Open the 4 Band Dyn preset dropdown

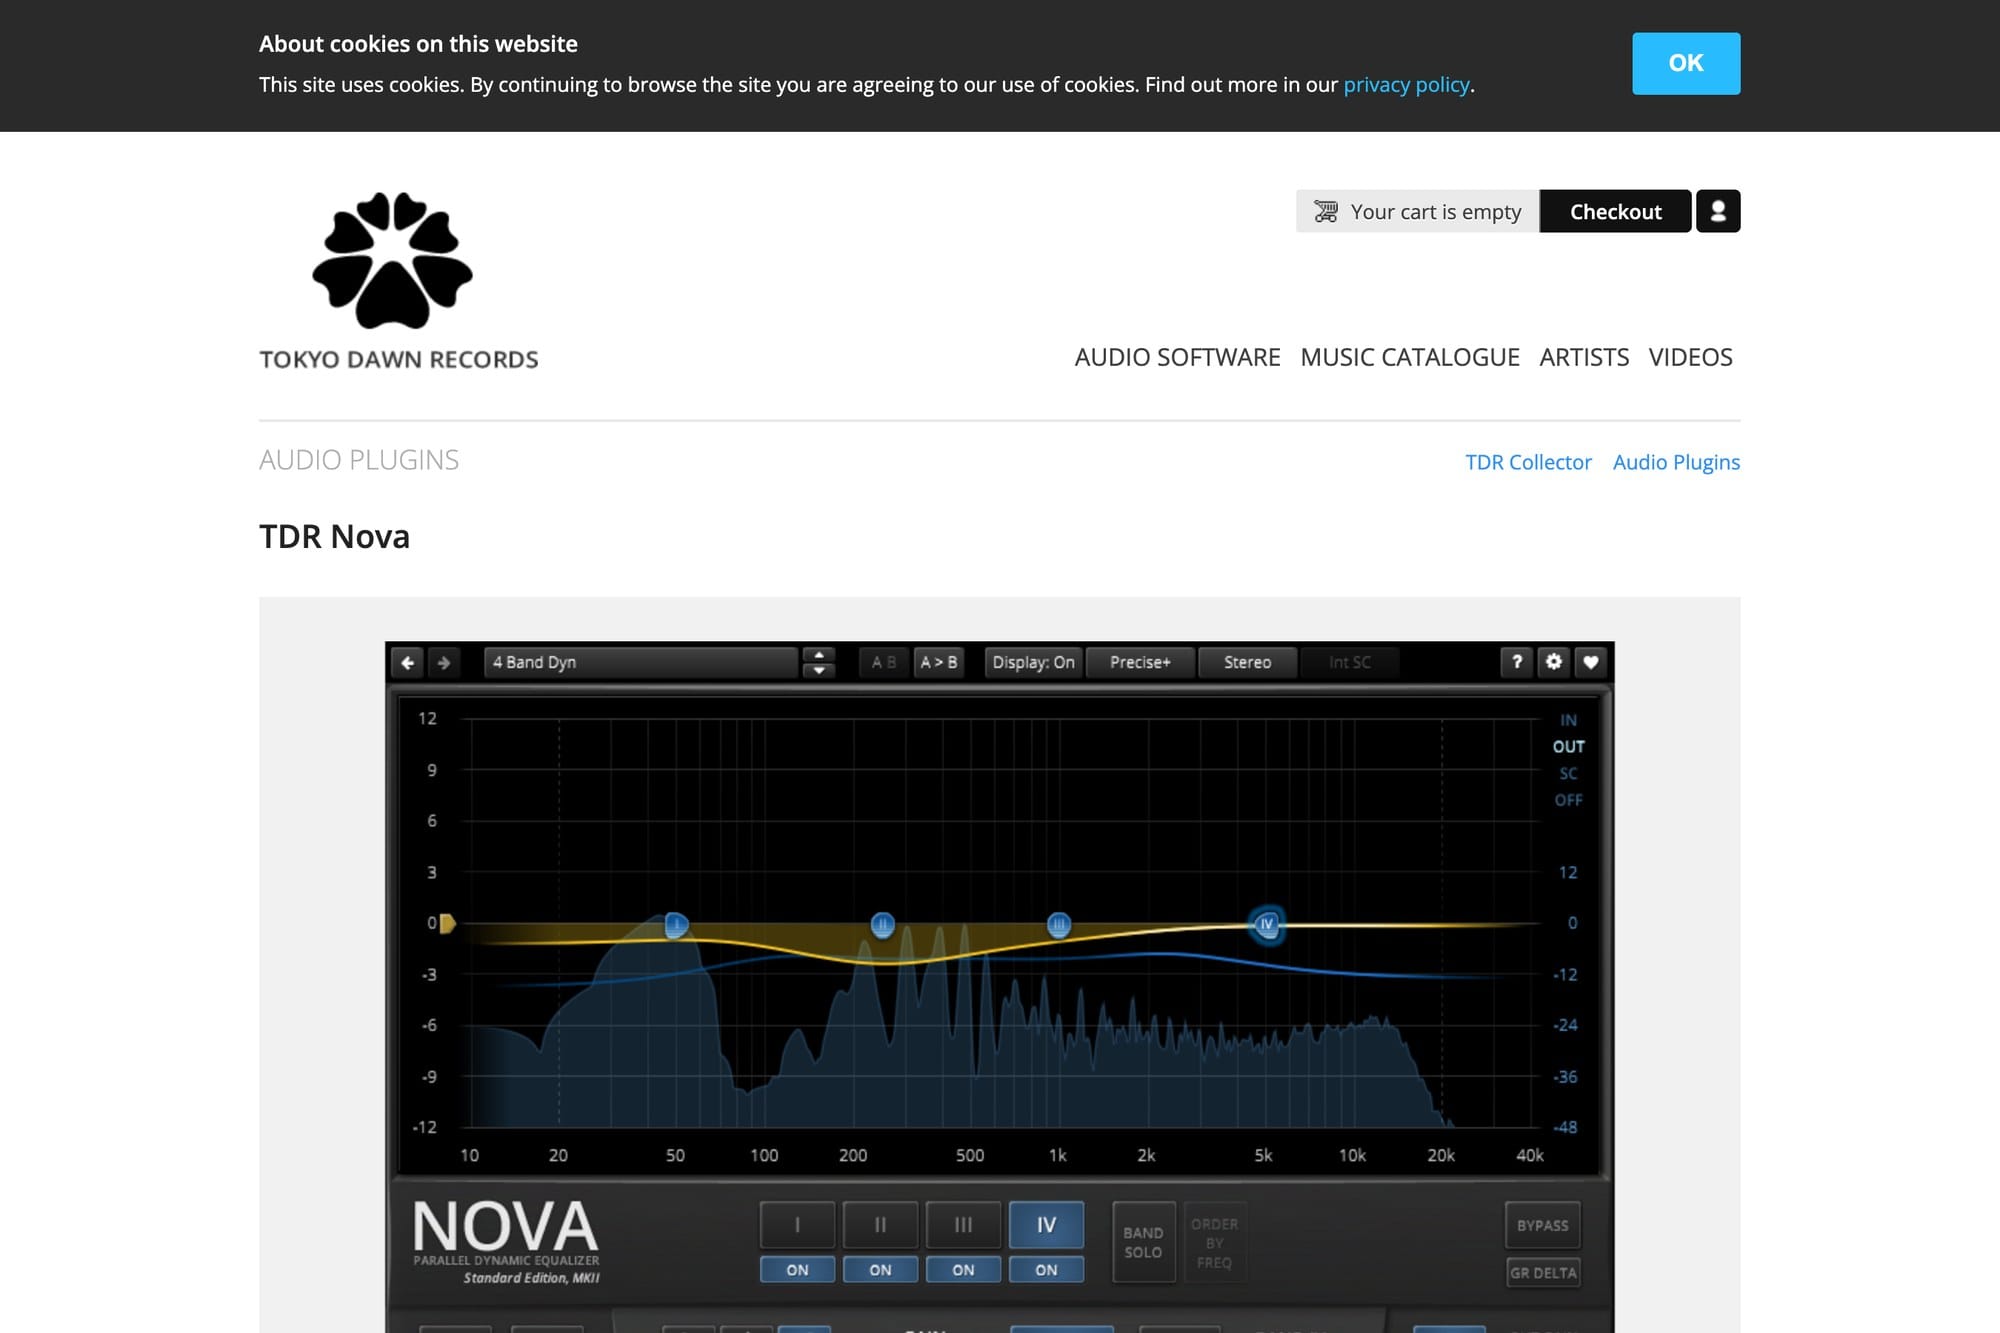641,662
